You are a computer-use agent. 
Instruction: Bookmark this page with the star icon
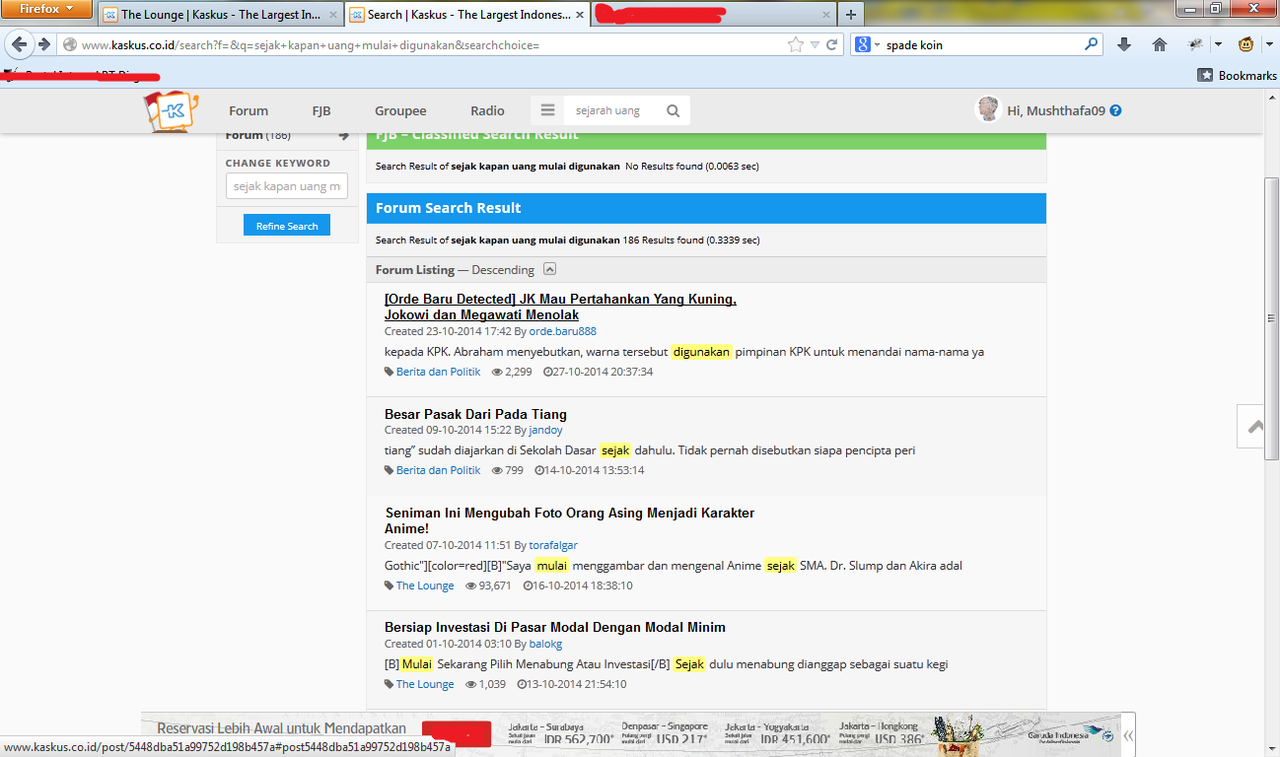point(795,45)
